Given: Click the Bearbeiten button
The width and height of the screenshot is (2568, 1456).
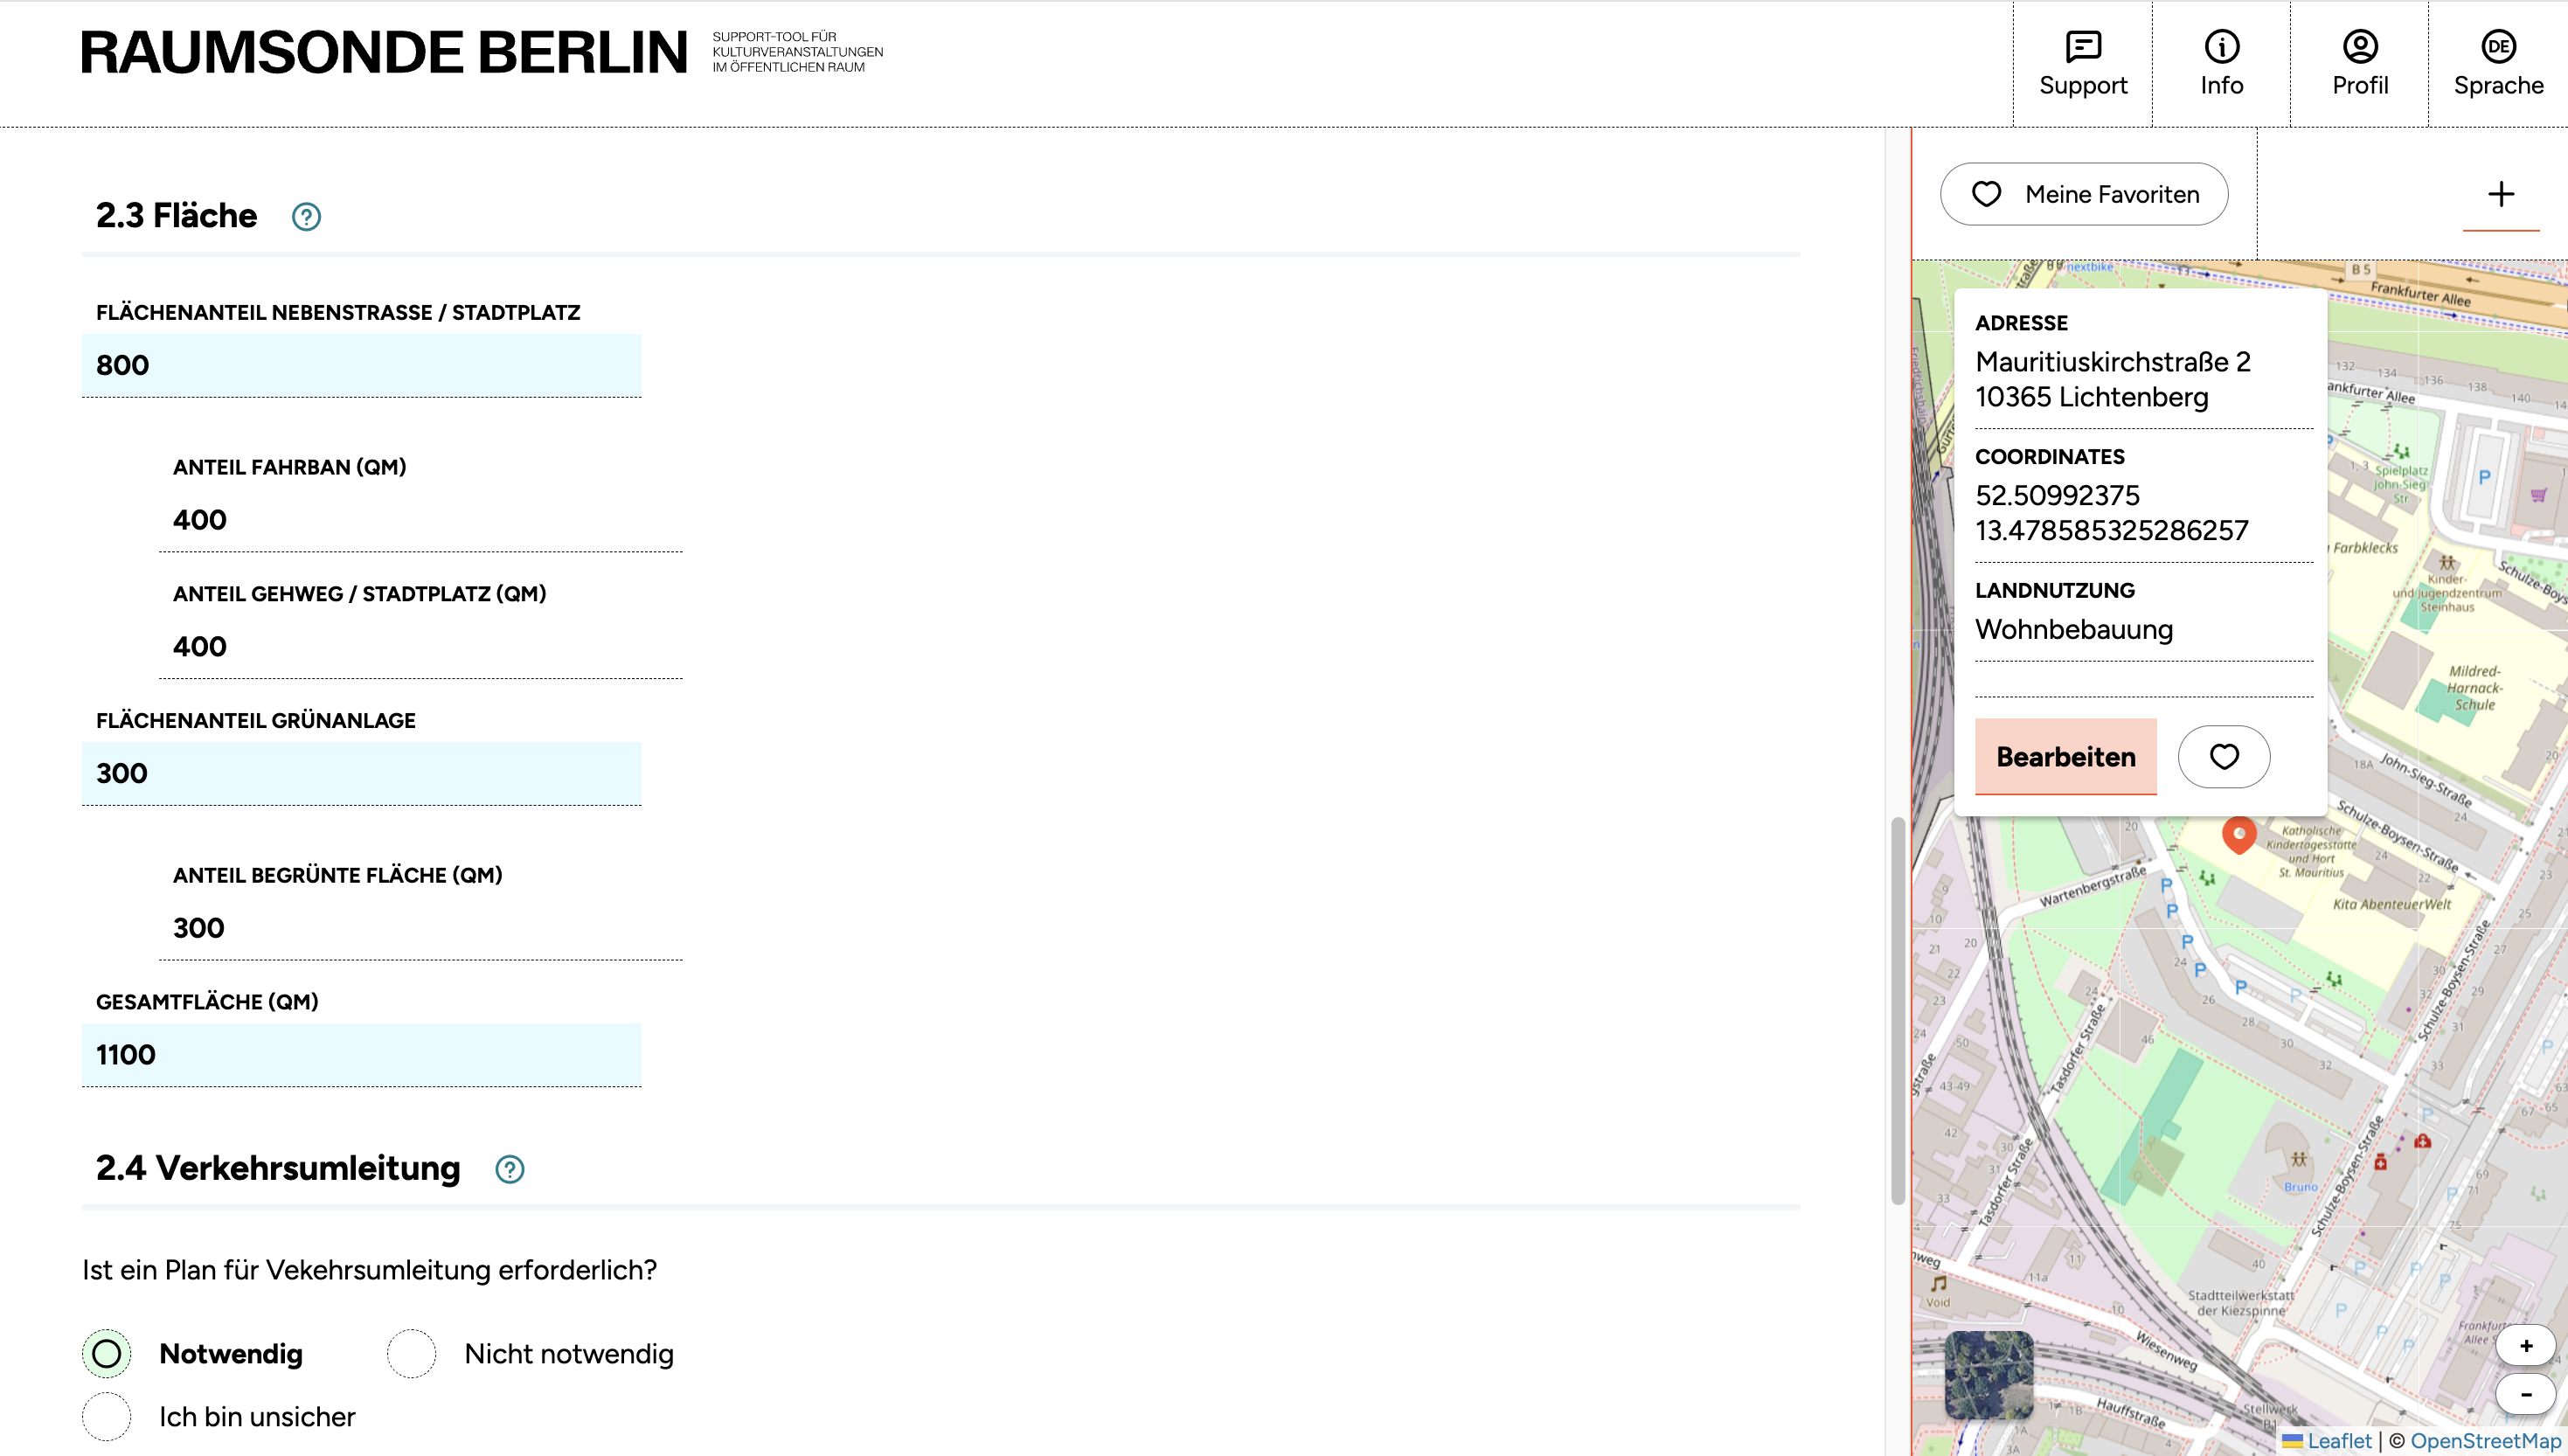Looking at the screenshot, I should click(2066, 757).
